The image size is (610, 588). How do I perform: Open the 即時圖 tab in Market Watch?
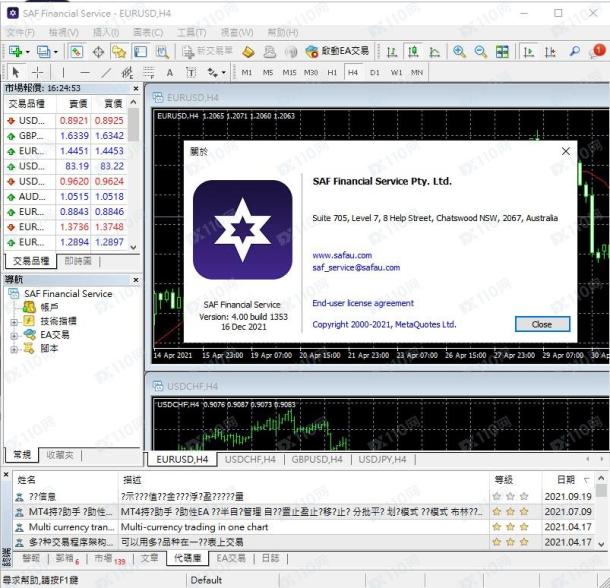pyautogui.click(x=78, y=261)
